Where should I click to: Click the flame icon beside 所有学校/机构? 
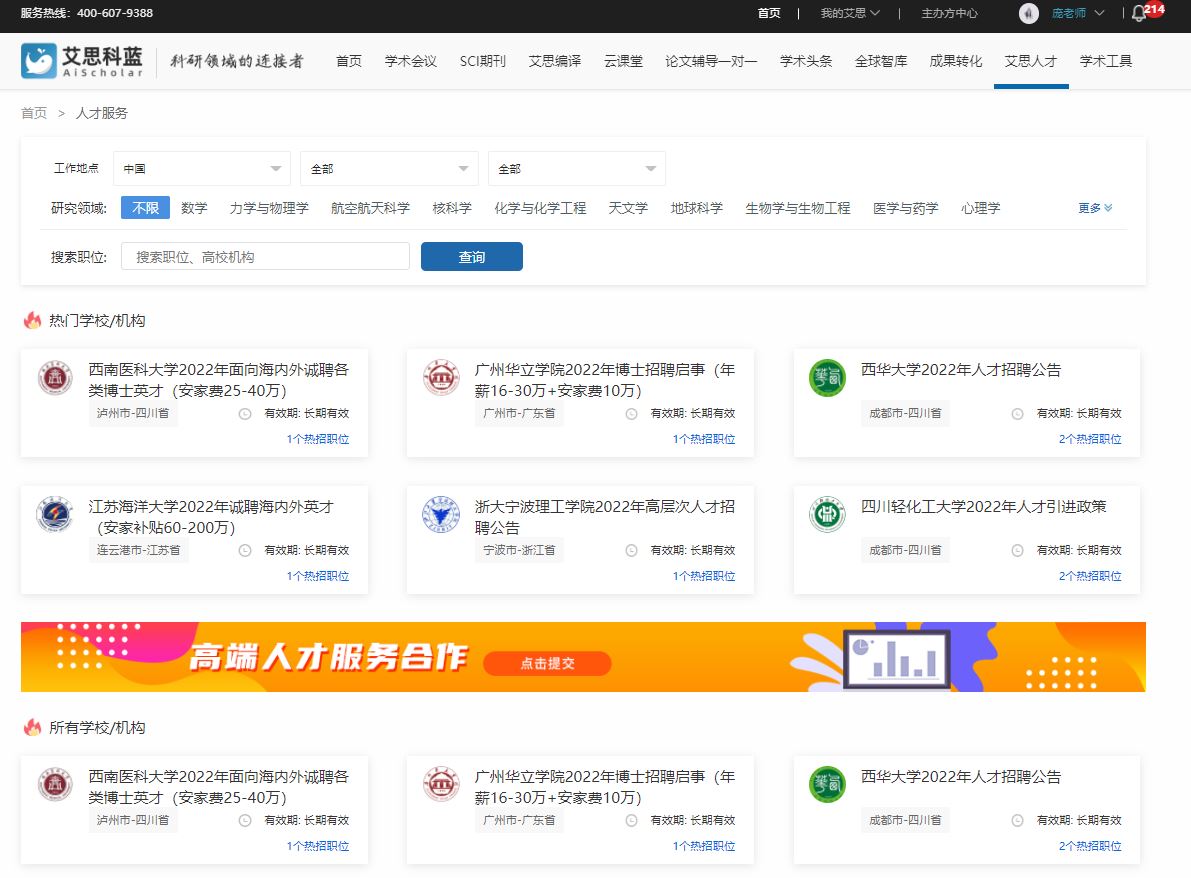(x=33, y=728)
